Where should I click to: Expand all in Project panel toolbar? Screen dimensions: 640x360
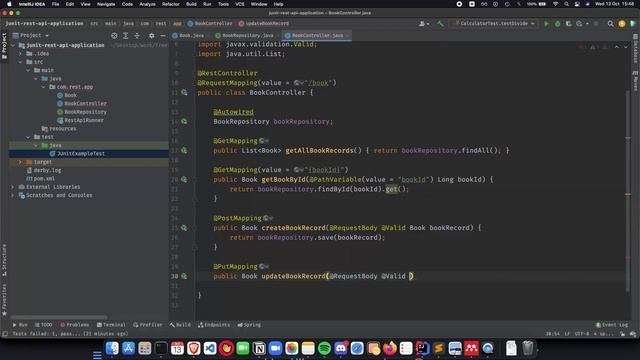tap(126, 36)
